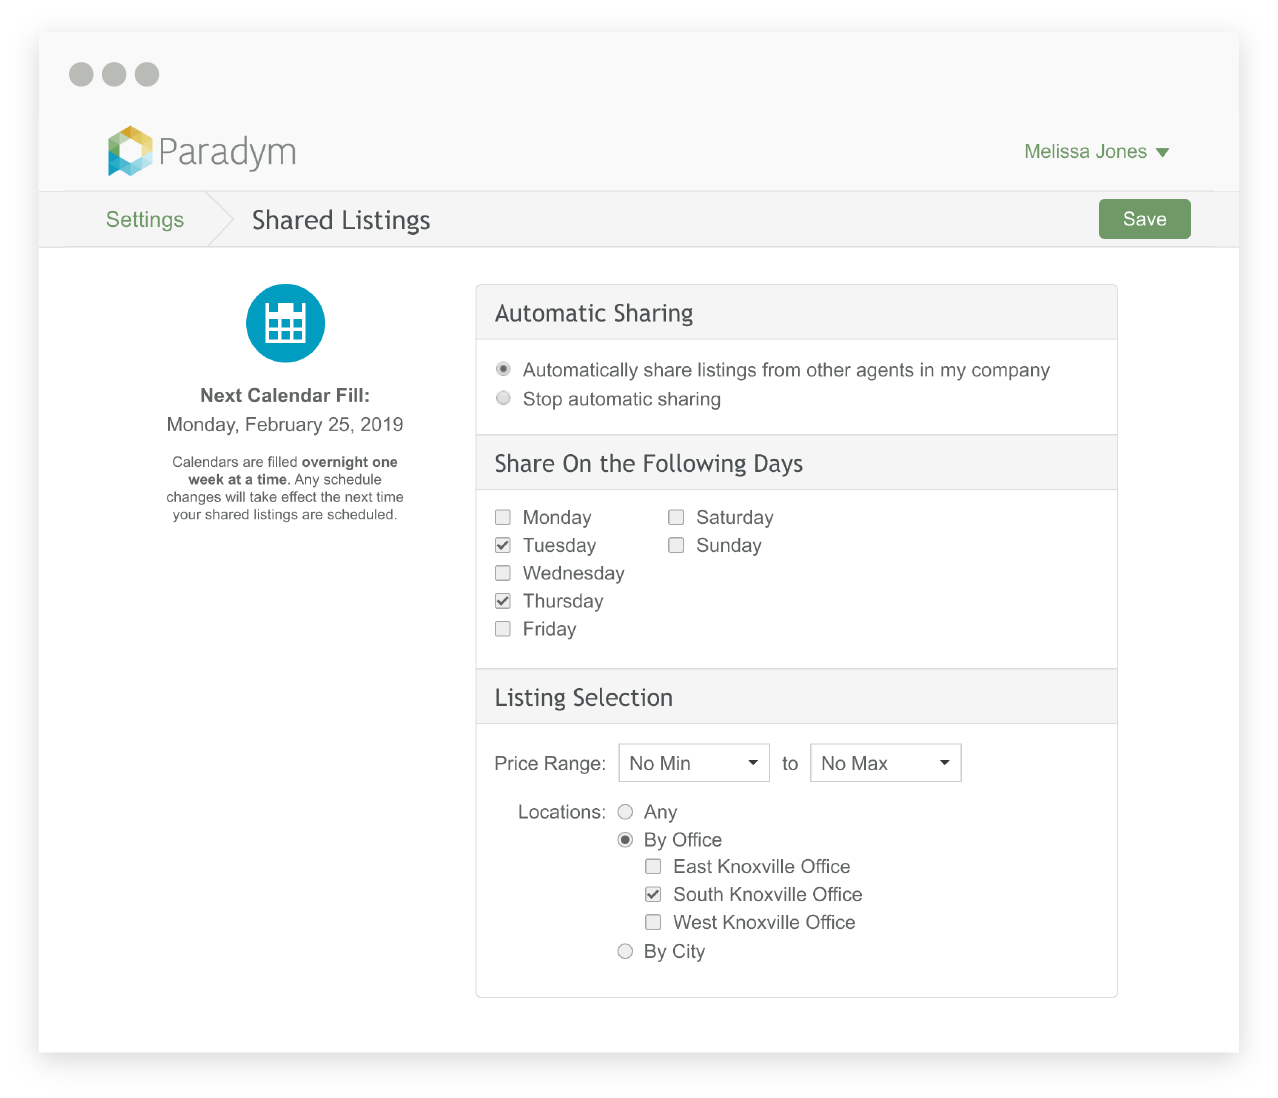
Task: Click the first gray window control dot
Action: (x=82, y=75)
